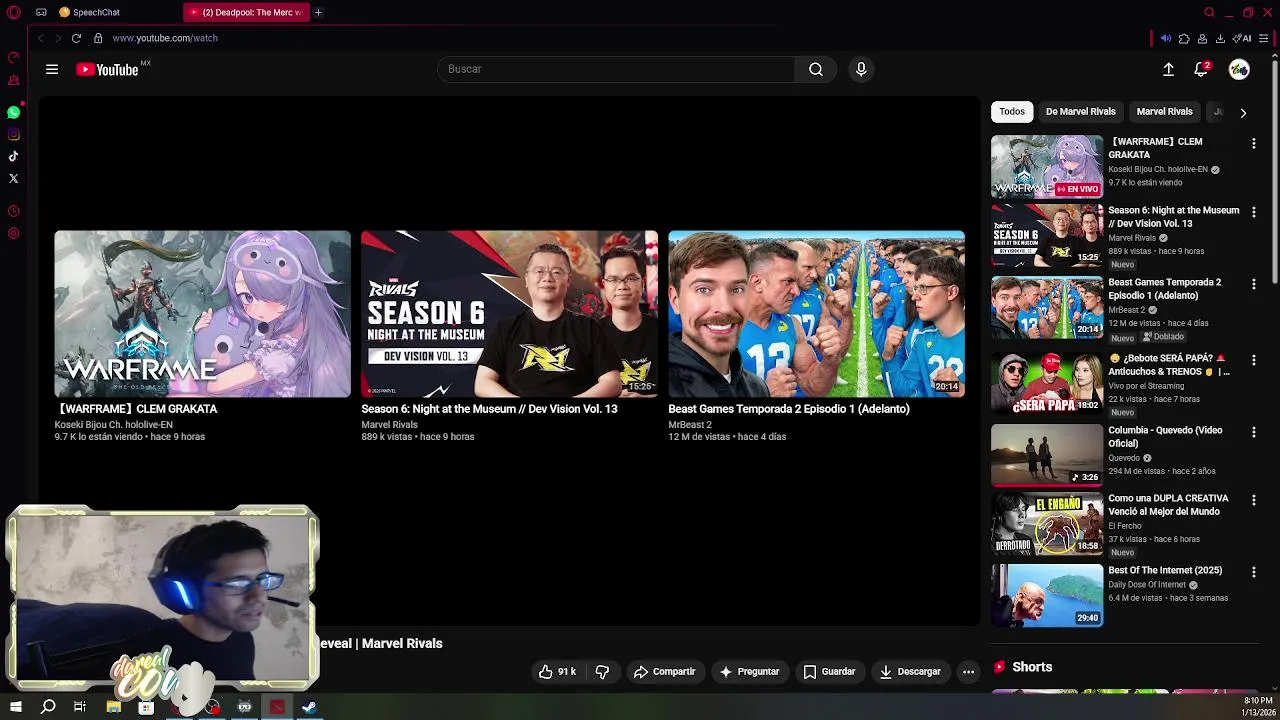The image size is (1280, 720).
Task: Select the Deadpool: The Merc YouTube tab
Action: (244, 12)
